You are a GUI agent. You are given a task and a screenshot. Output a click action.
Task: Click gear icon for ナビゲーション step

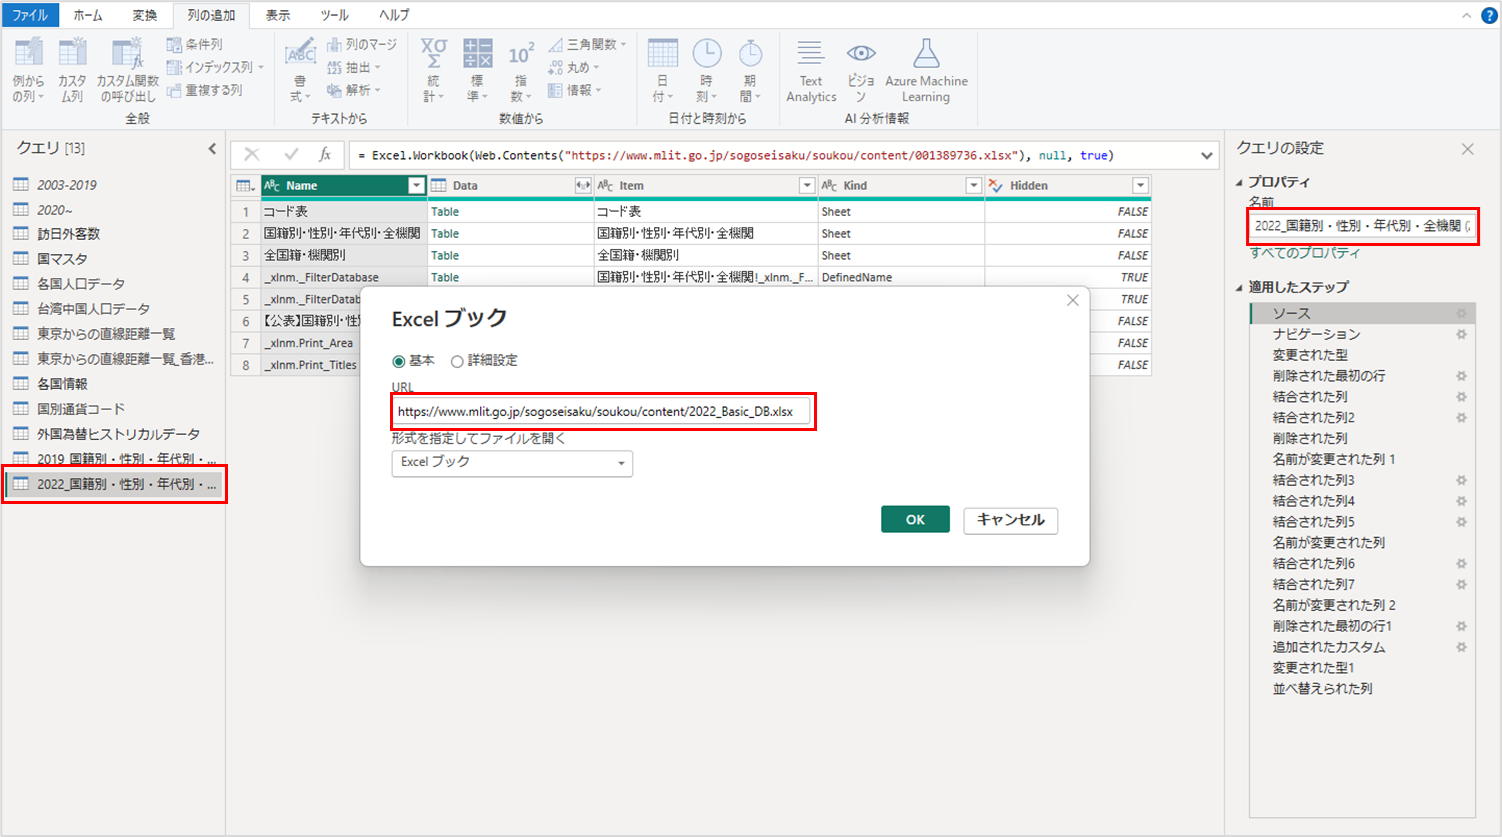pos(1461,334)
